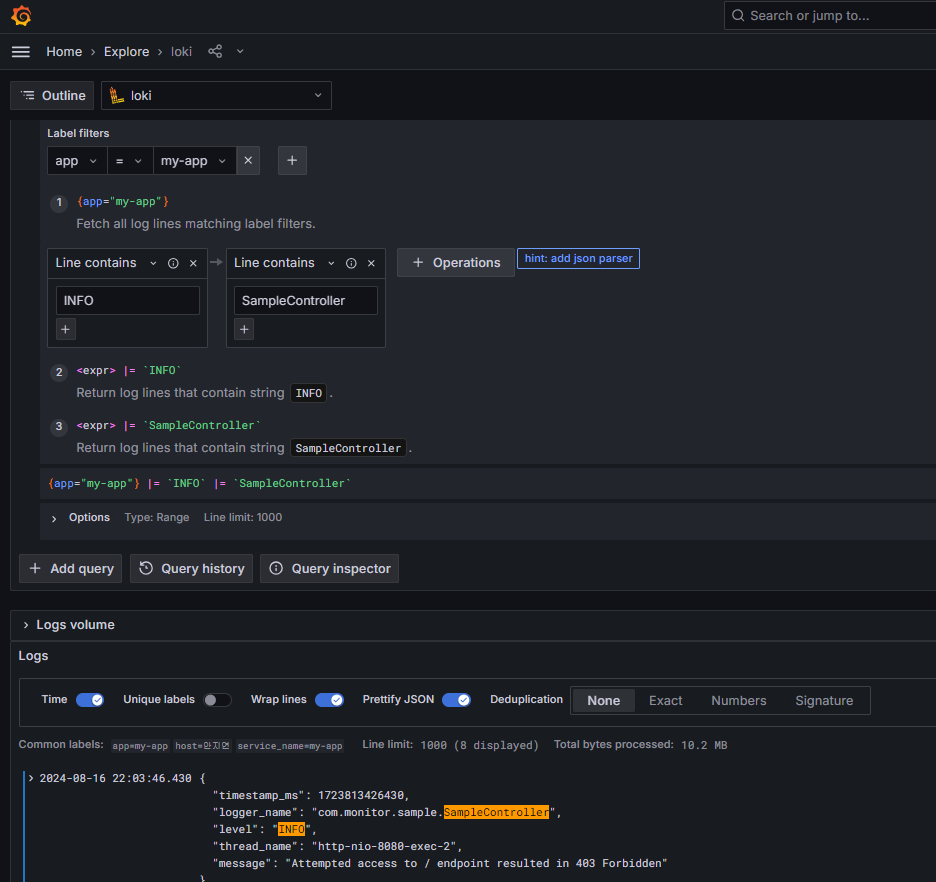Screen dimensions: 936x882
Task: Click the Grafana logo icon
Action: click(x=21, y=16)
